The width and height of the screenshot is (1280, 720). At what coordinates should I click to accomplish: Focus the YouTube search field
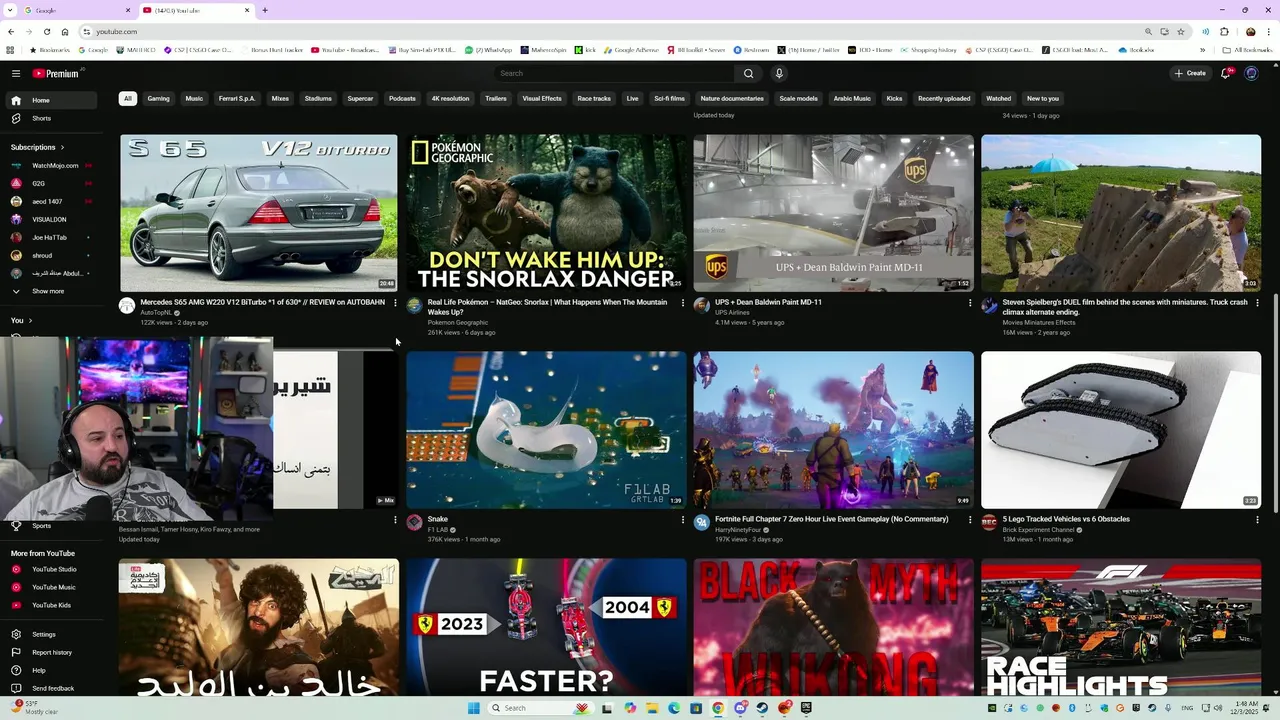615,73
